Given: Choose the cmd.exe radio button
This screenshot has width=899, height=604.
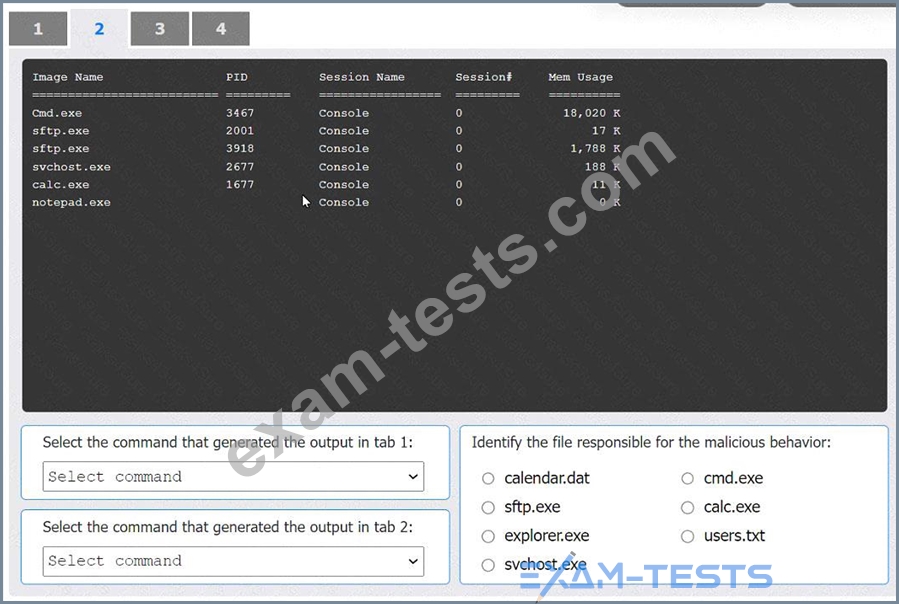Looking at the screenshot, I should point(687,479).
